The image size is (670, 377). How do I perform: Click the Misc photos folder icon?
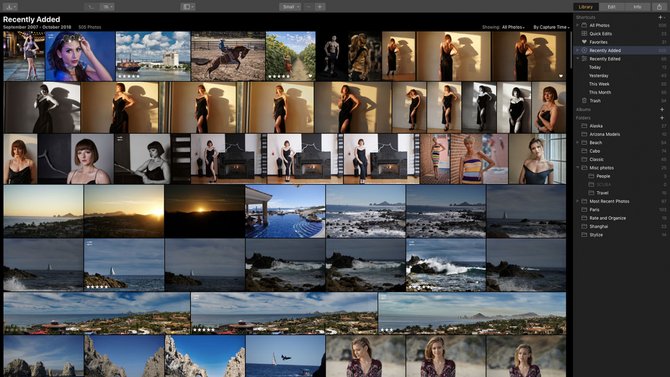point(584,168)
